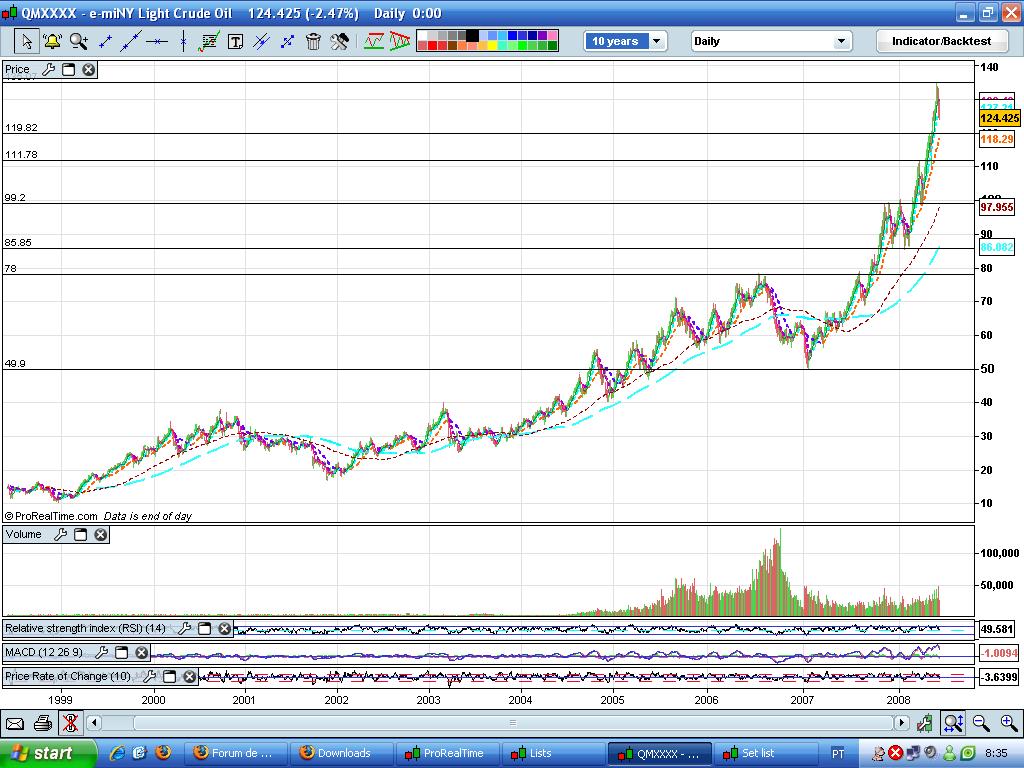1024x768 pixels.
Task: Choose the crossed arrows move tool
Action: [287, 42]
